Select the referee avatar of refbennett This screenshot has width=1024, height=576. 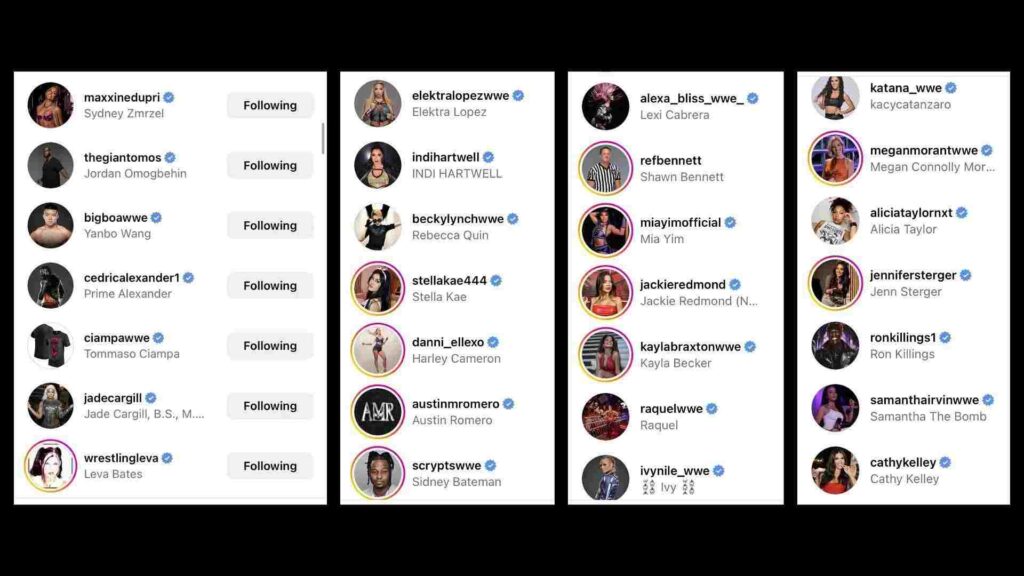pos(605,168)
